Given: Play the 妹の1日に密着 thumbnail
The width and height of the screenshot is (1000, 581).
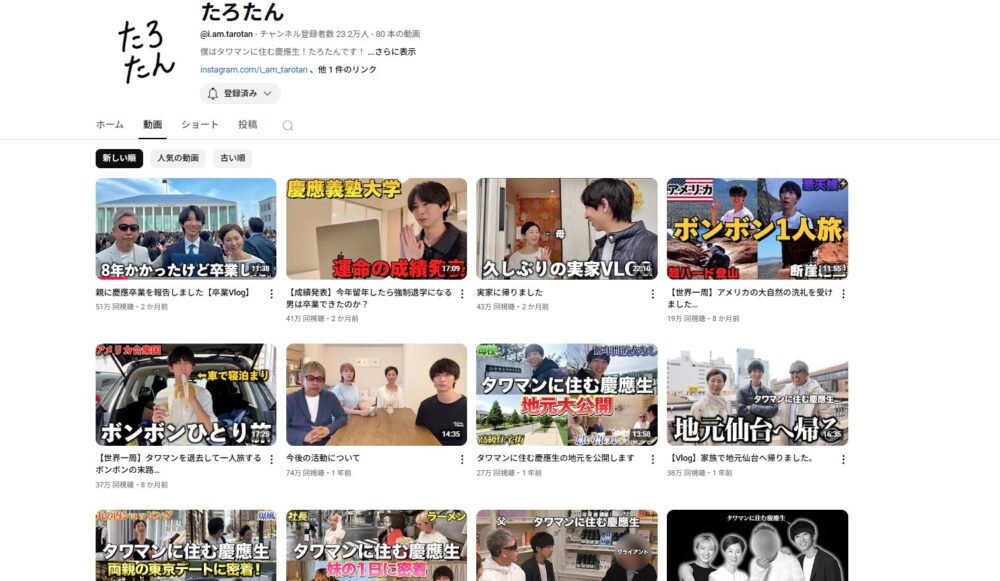Looking at the screenshot, I should [x=376, y=545].
